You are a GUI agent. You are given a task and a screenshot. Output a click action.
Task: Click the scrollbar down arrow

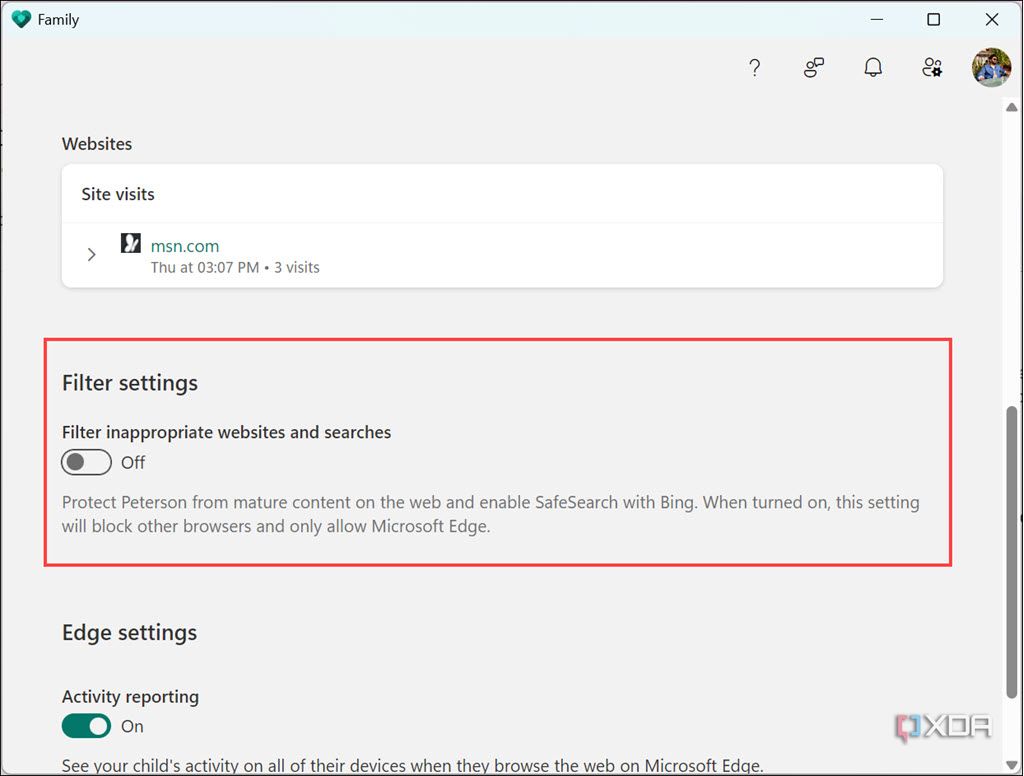[x=1012, y=763]
